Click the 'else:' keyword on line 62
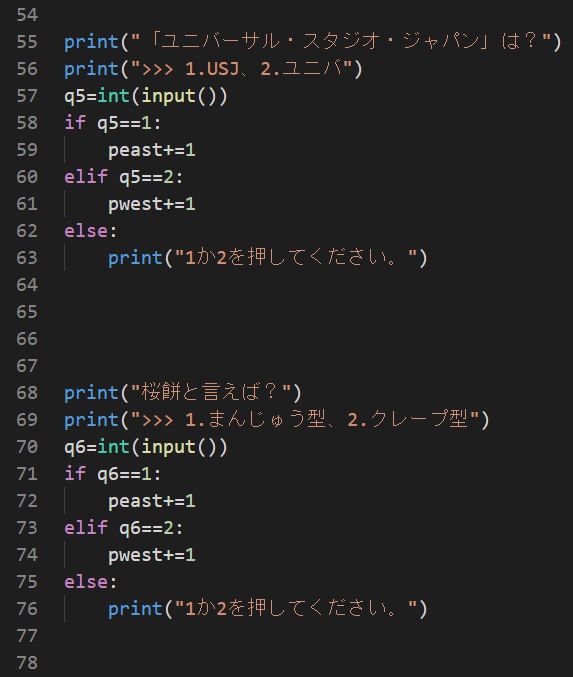Viewport: 573px width, 677px height. point(91,231)
